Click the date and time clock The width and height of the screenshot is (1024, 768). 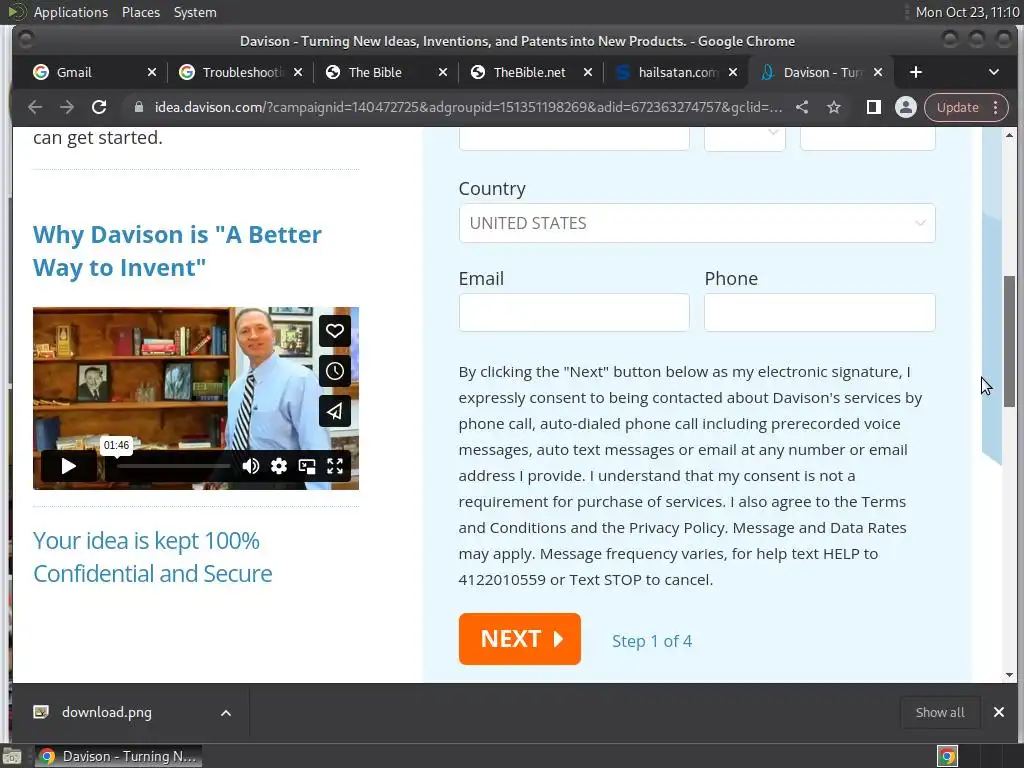click(967, 12)
